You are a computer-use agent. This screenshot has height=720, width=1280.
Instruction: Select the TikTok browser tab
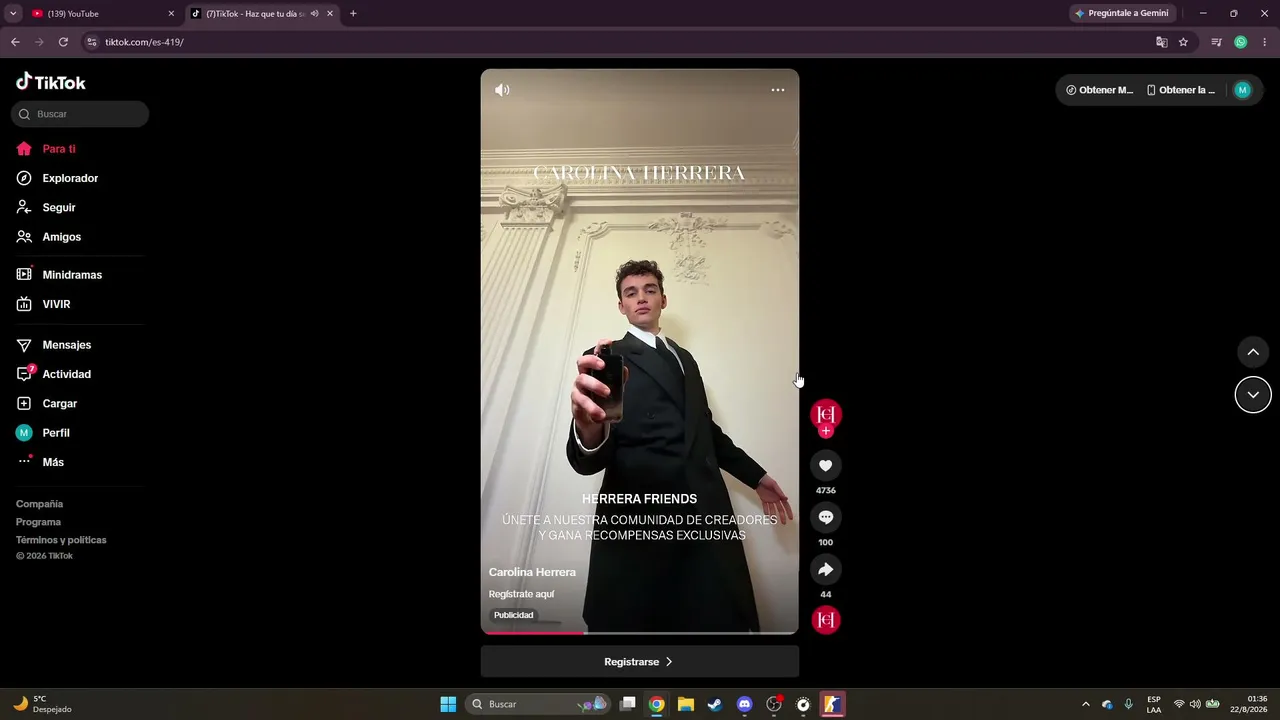tap(262, 14)
